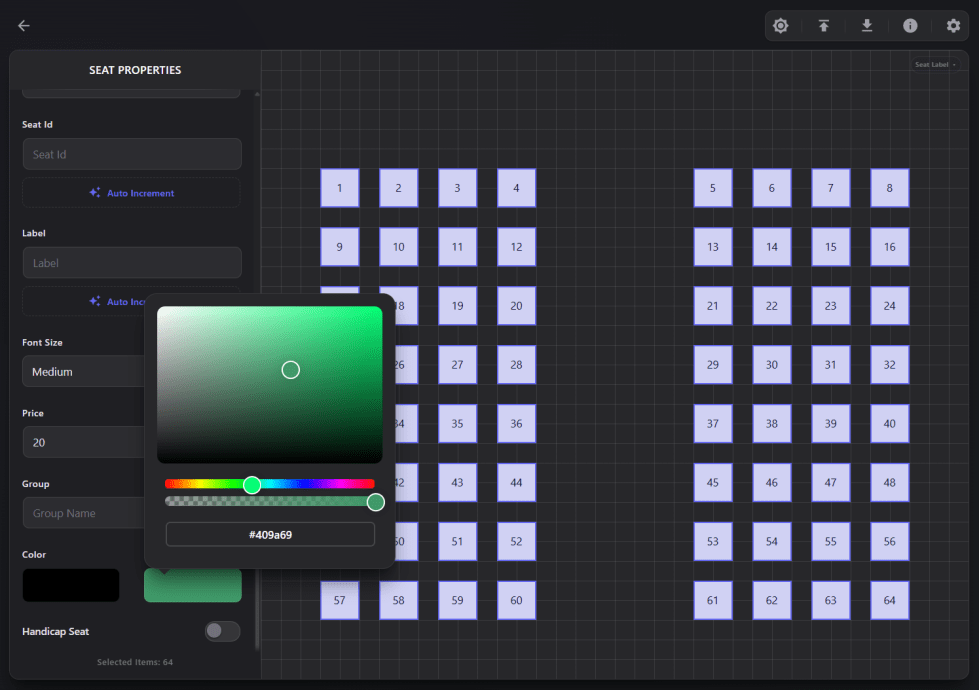This screenshot has height=690, width=979.
Task: Open the settings gear icon
Action: pyautogui.click(x=953, y=26)
